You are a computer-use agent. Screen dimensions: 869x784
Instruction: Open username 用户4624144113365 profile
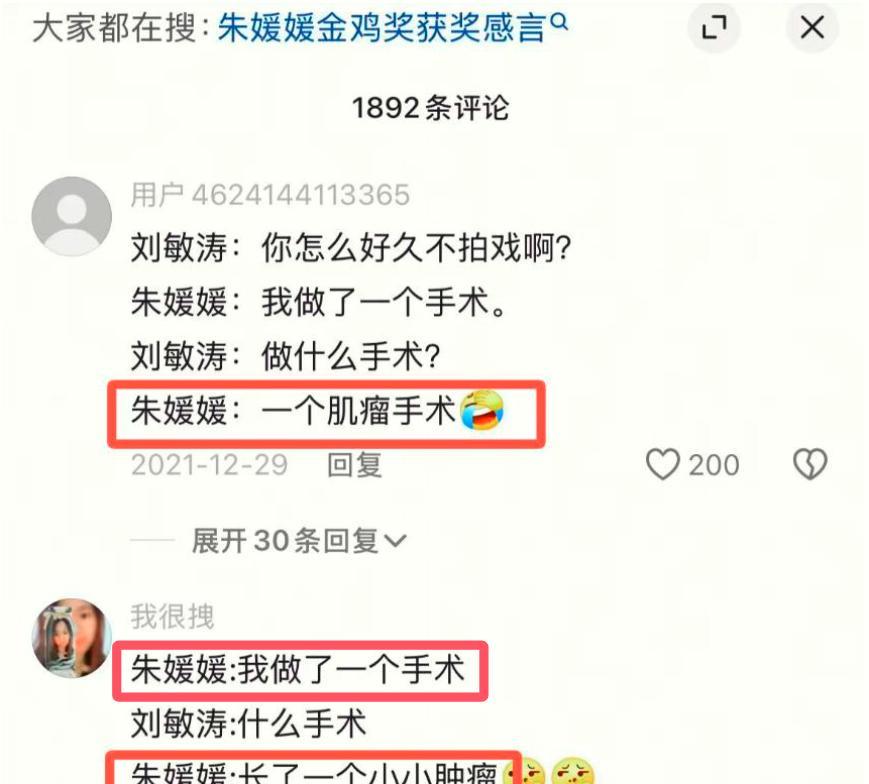[270, 195]
